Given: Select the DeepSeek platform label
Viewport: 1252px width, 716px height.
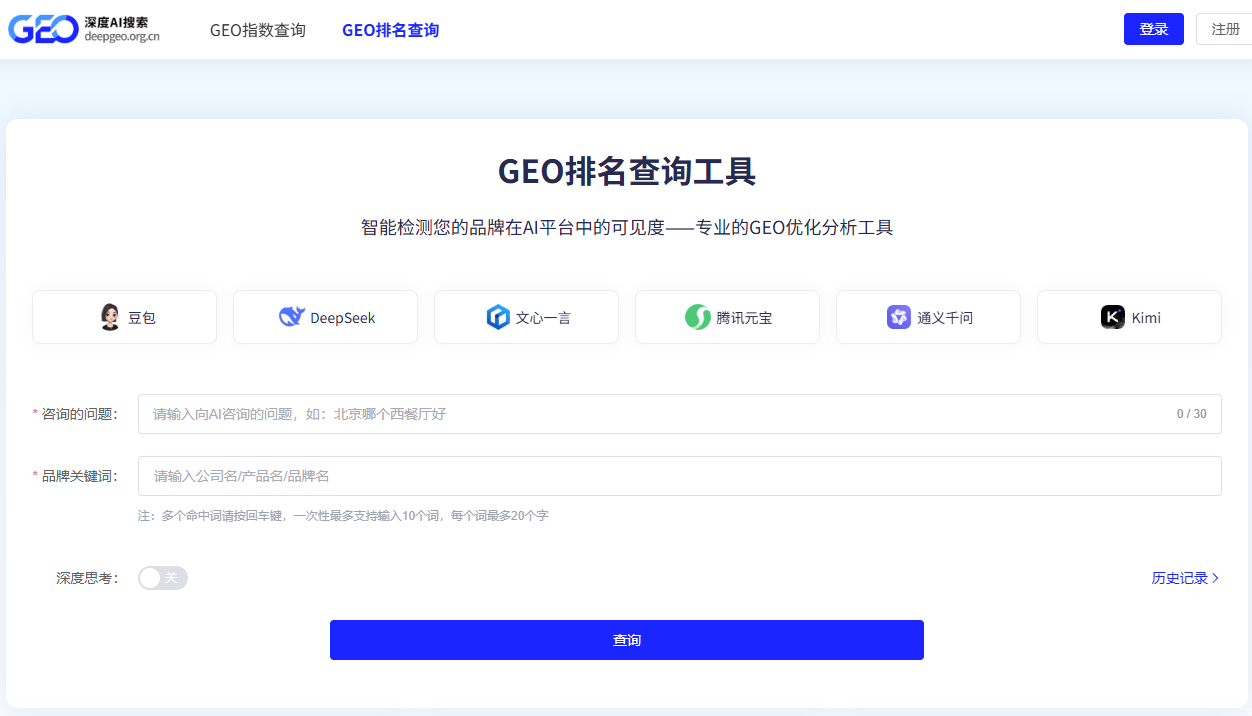Looking at the screenshot, I should coord(343,318).
